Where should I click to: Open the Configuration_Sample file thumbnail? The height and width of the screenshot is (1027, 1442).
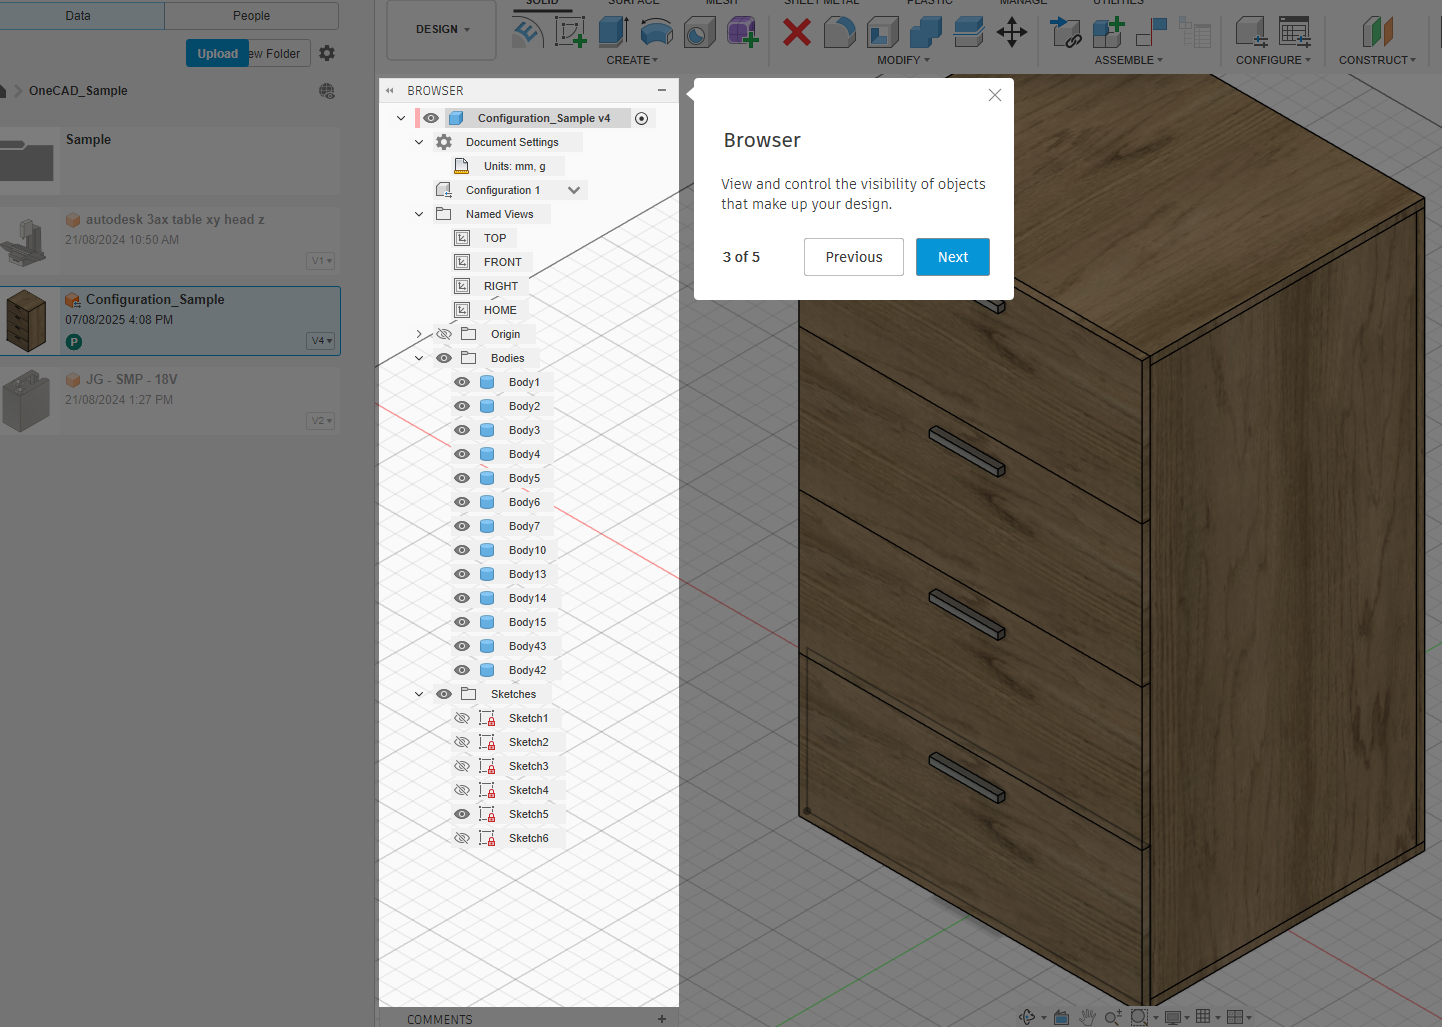tap(26, 321)
